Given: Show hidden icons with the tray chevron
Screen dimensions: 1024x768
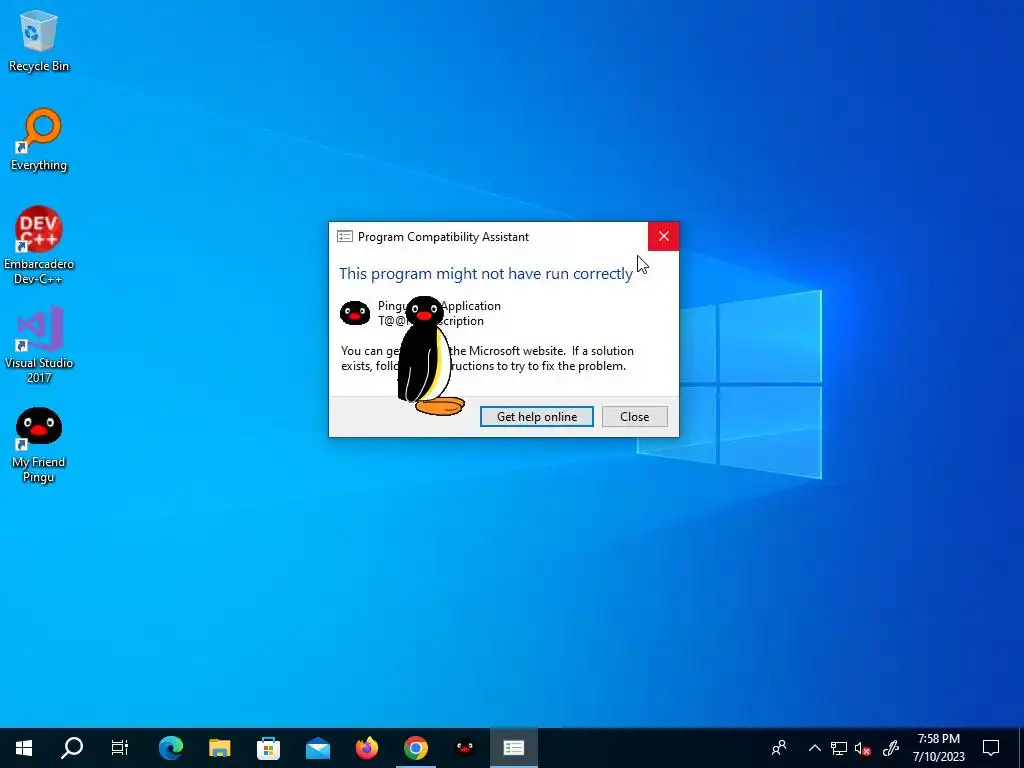Looking at the screenshot, I should click(x=814, y=748).
